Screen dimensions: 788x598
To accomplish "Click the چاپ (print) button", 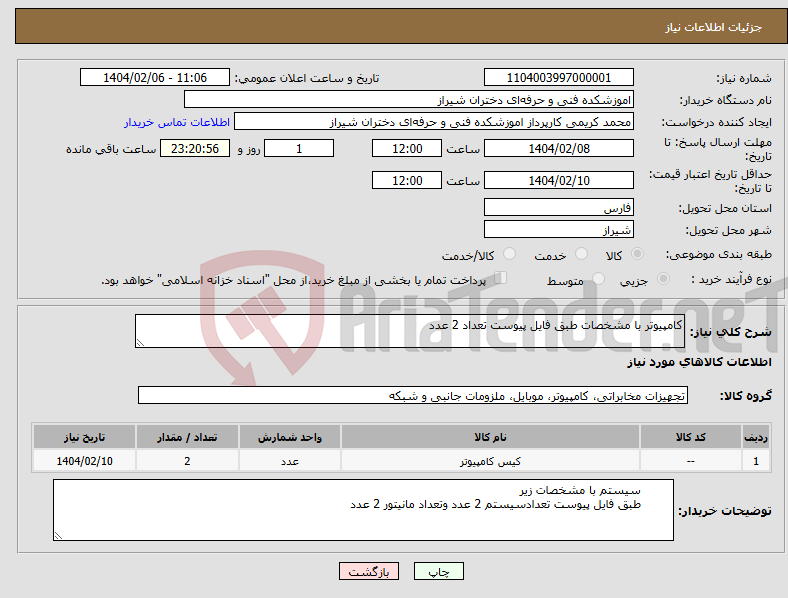I will 438,571.
